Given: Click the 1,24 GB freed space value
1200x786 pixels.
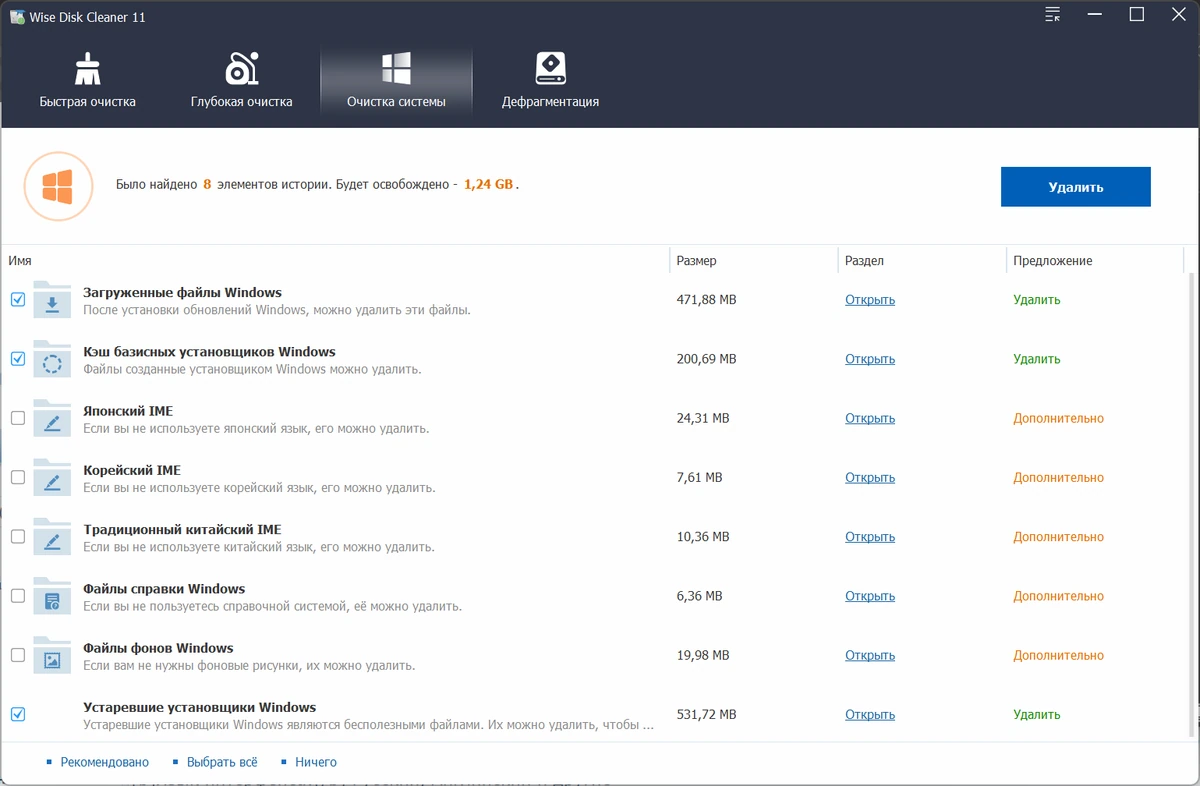Looking at the screenshot, I should click(x=489, y=185).
